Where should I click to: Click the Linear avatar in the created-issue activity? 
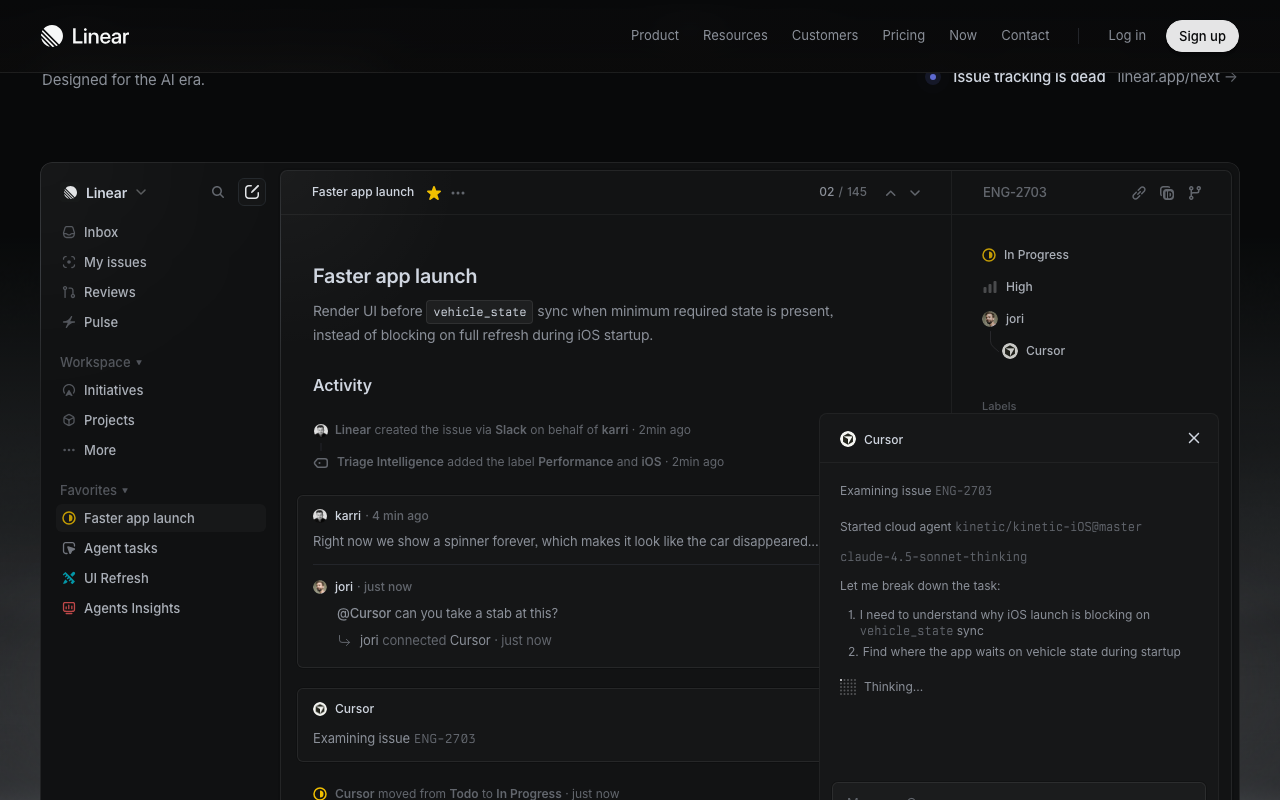pos(321,430)
